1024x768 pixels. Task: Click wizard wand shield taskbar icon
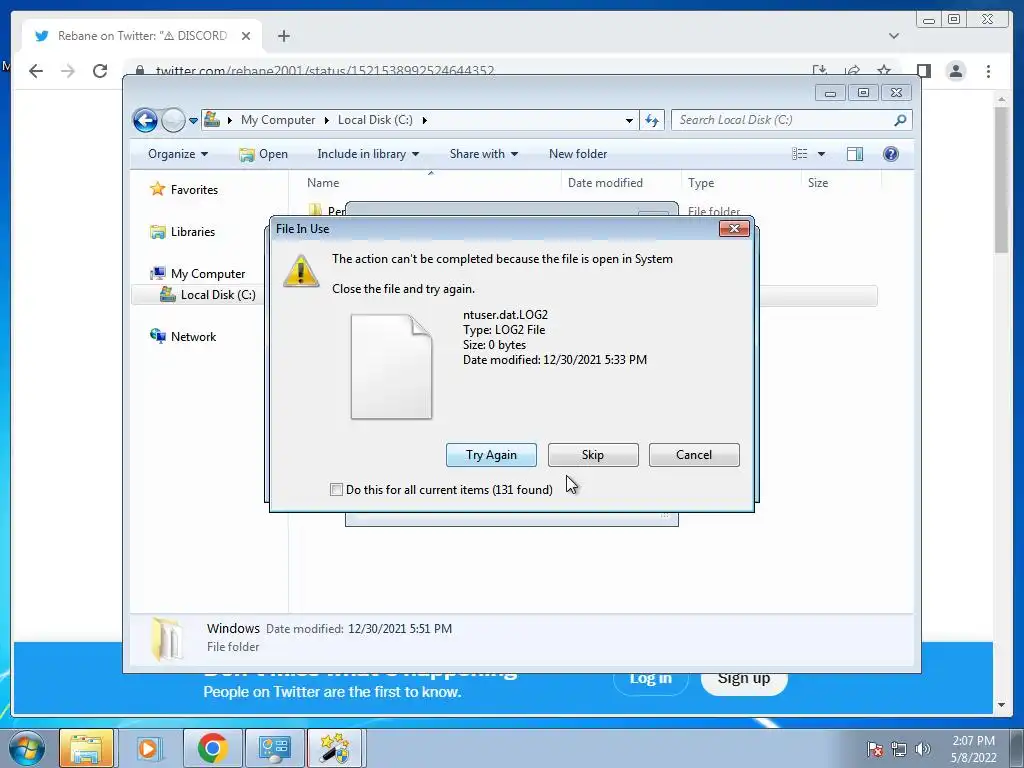pyautogui.click(x=335, y=748)
